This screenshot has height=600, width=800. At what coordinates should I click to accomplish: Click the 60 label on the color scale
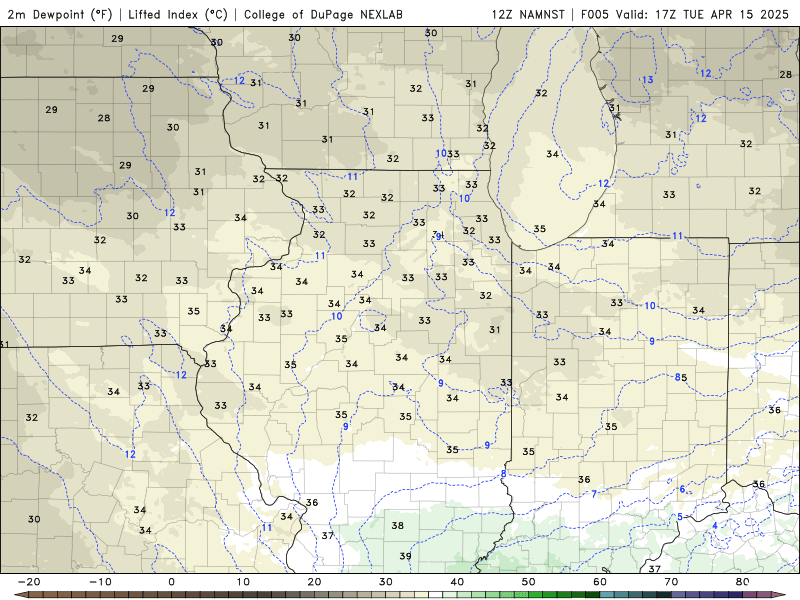tap(600, 582)
